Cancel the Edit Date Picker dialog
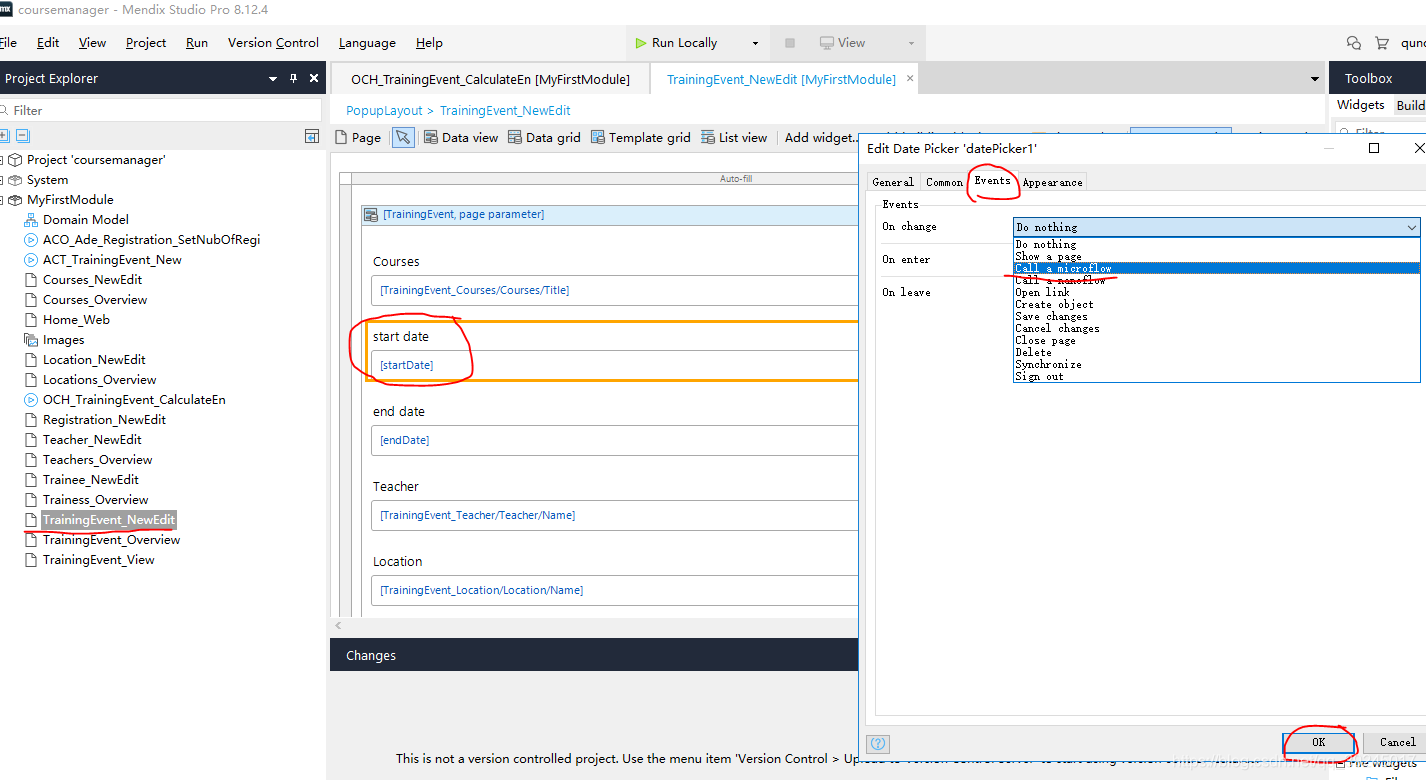Screen dimensions: 1426x780 pos(1396,742)
